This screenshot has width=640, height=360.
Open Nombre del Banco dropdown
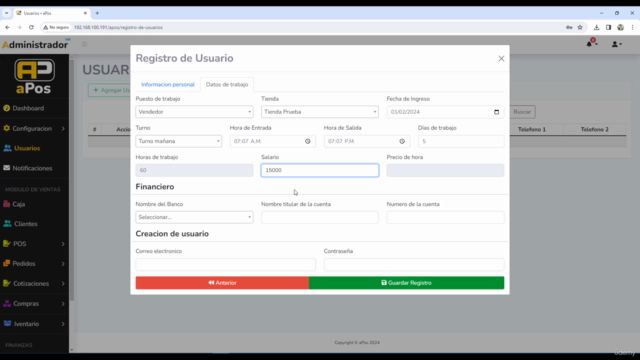[x=194, y=217]
